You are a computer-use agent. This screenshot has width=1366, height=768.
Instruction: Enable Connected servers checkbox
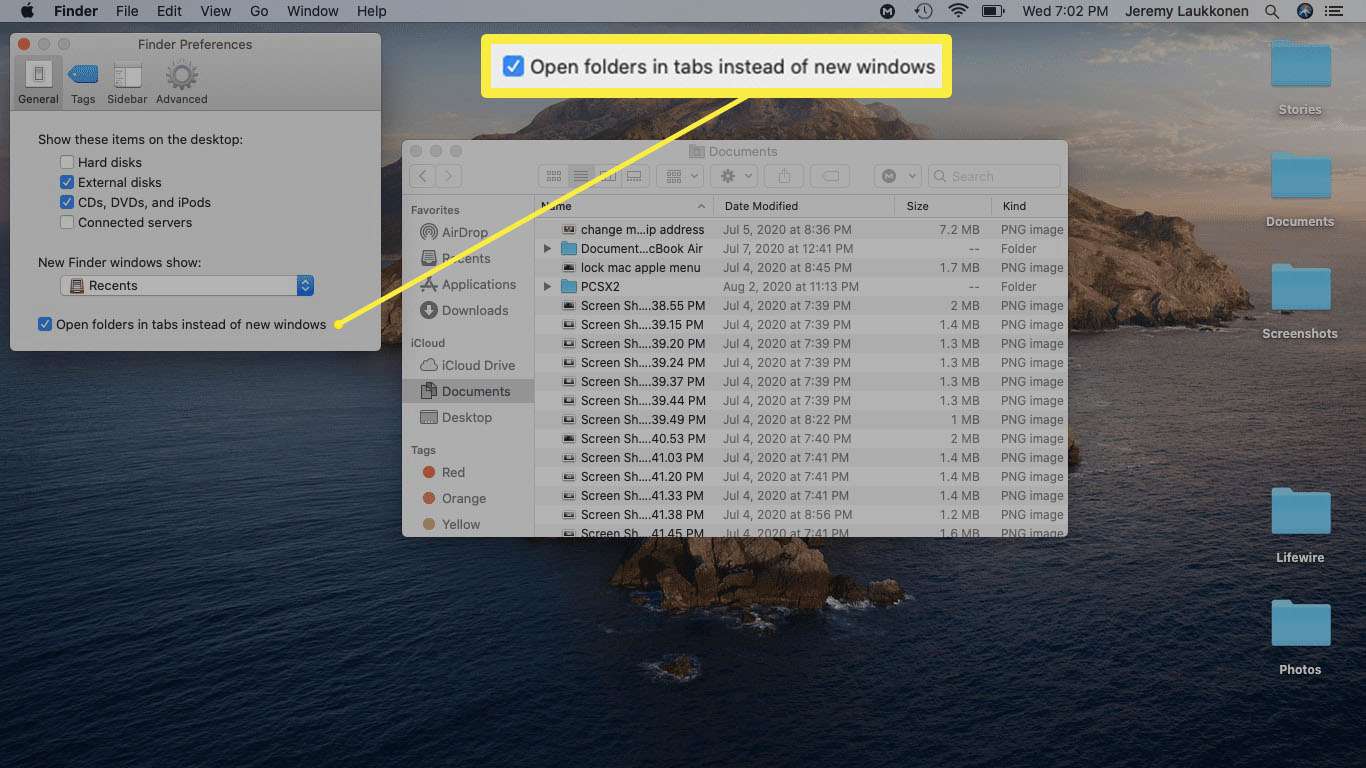[67, 222]
